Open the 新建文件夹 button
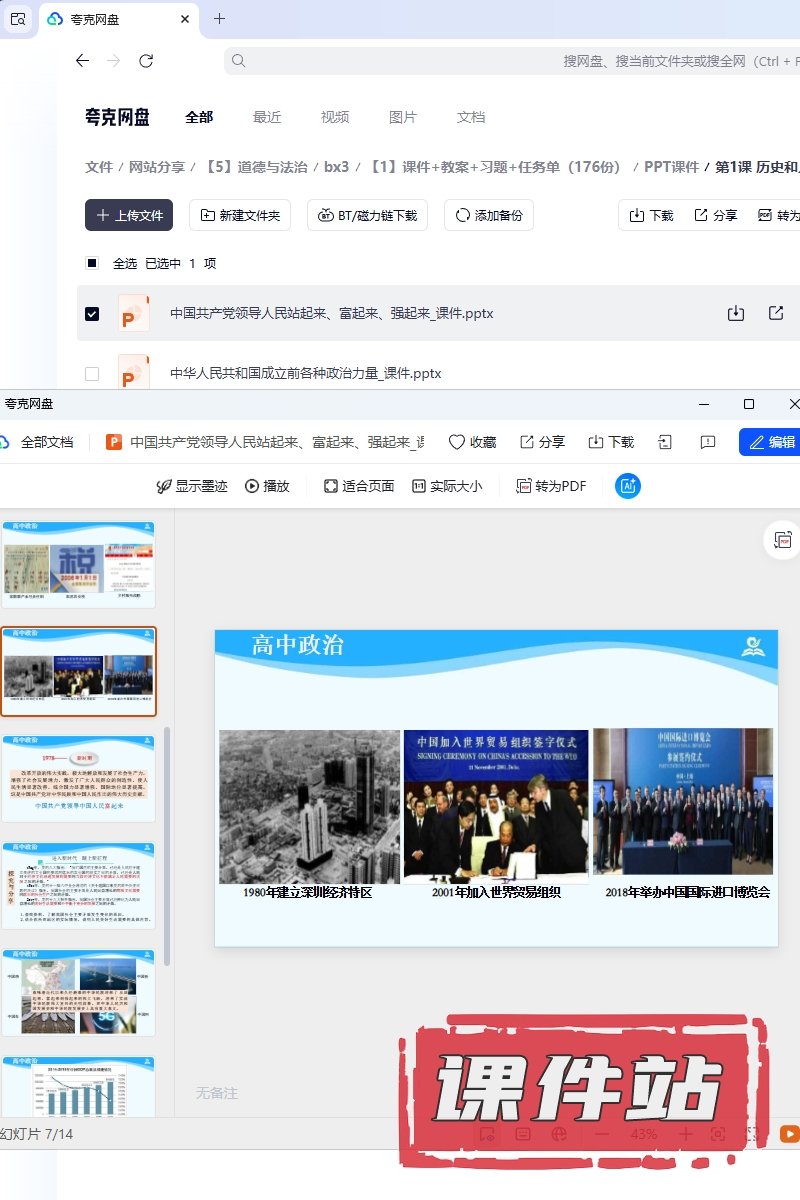Screen dimensions: 800x1200 [x=241, y=215]
